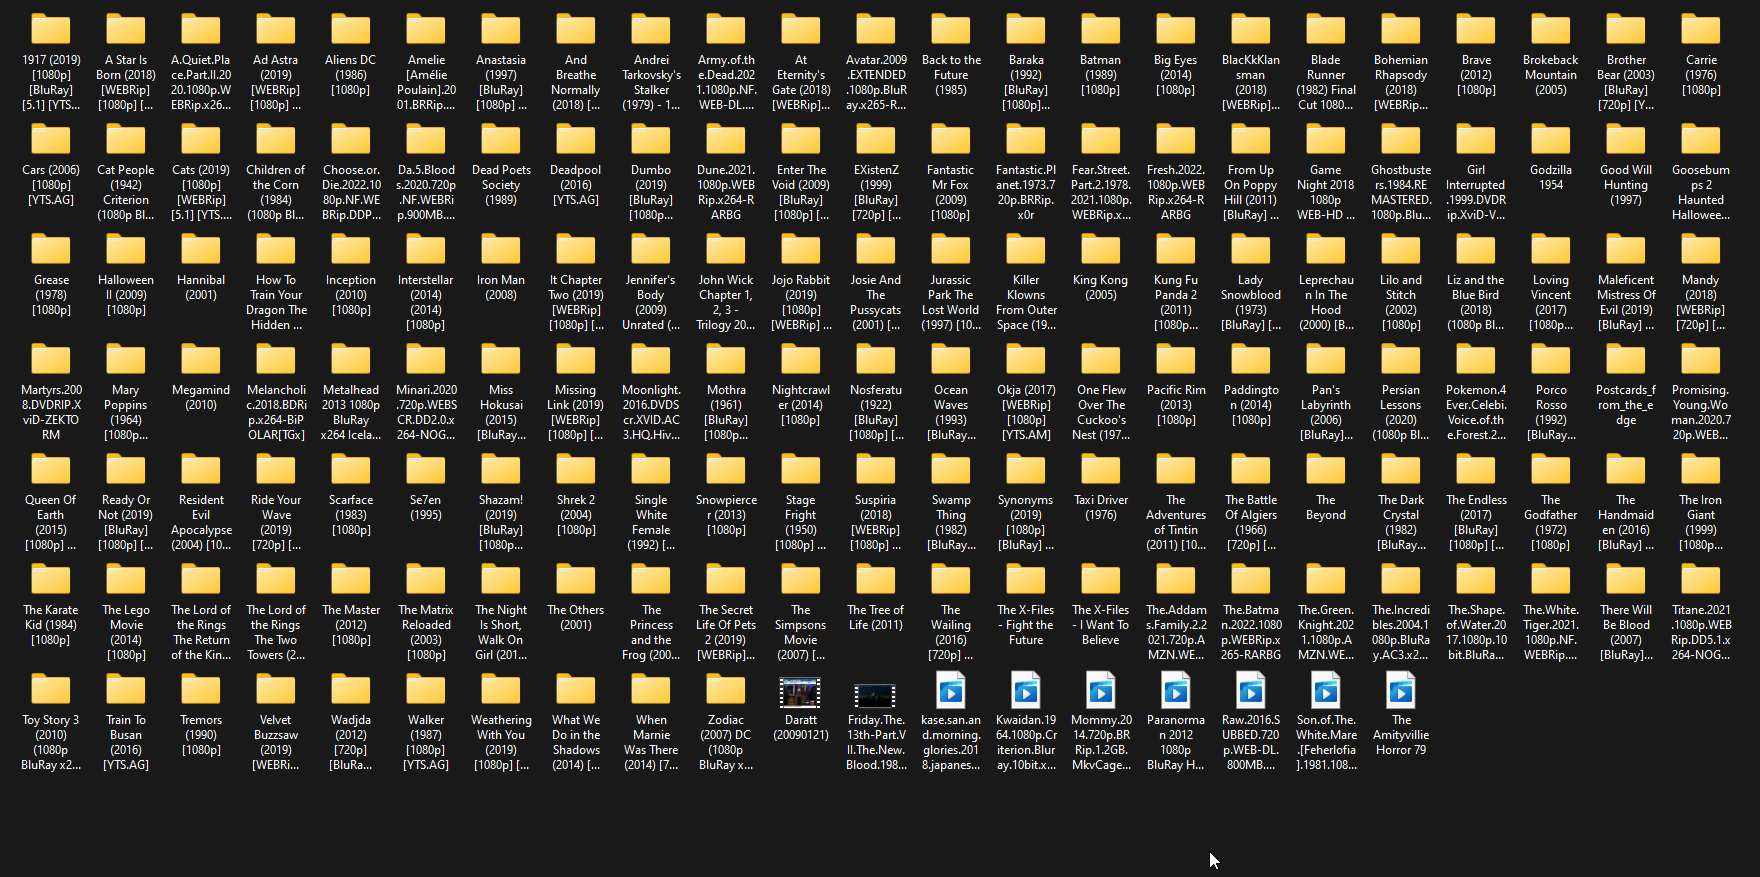Select the Brave (2012) folder icon
Image resolution: width=1760 pixels, height=877 pixels.
point(1476,30)
